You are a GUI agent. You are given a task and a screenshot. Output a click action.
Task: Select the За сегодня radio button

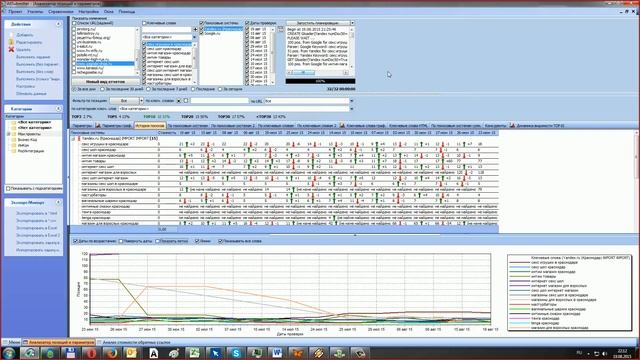coord(220,89)
